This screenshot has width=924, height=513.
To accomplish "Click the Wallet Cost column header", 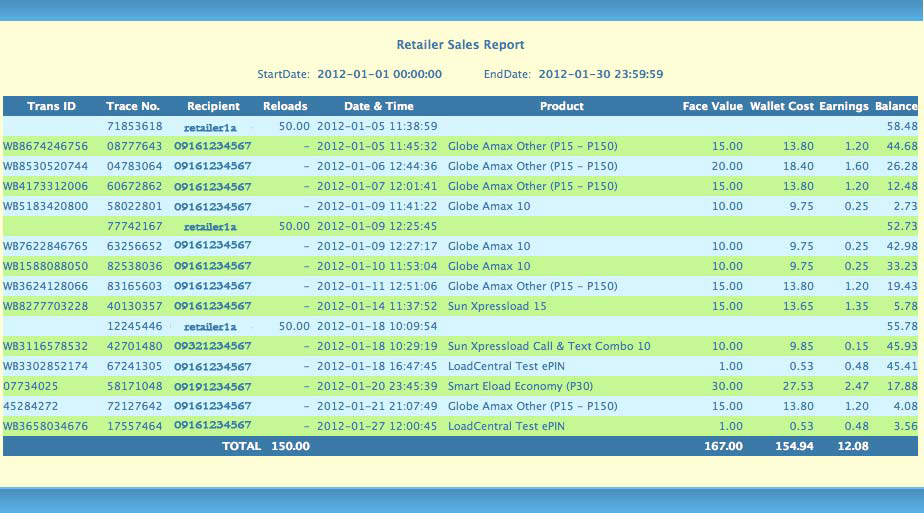I will 781,106.
